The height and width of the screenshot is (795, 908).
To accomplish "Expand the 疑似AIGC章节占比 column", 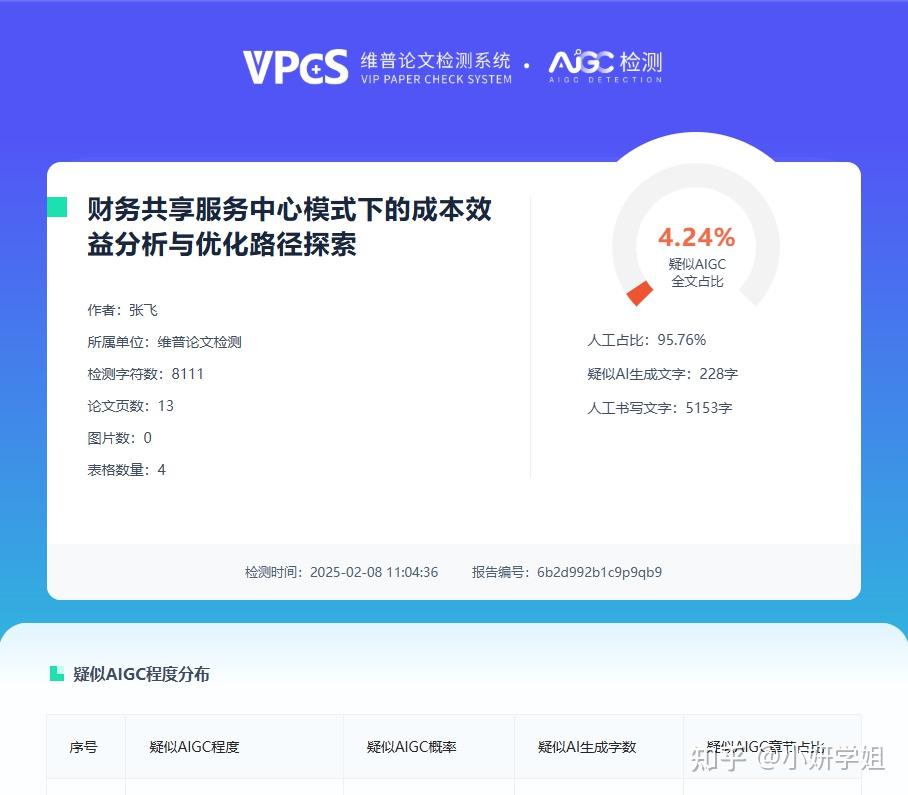I will [767, 742].
